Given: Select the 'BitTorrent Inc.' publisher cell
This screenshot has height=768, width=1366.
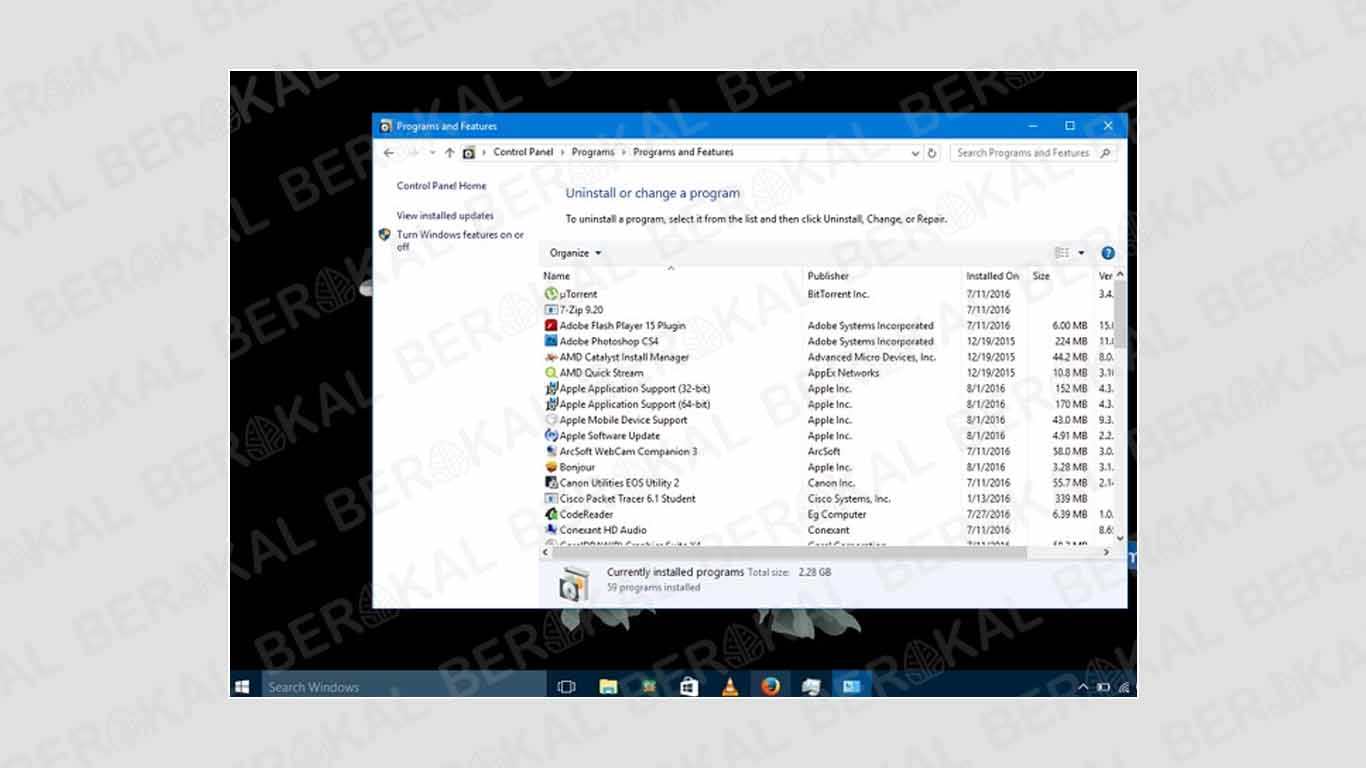Looking at the screenshot, I should 838,294.
